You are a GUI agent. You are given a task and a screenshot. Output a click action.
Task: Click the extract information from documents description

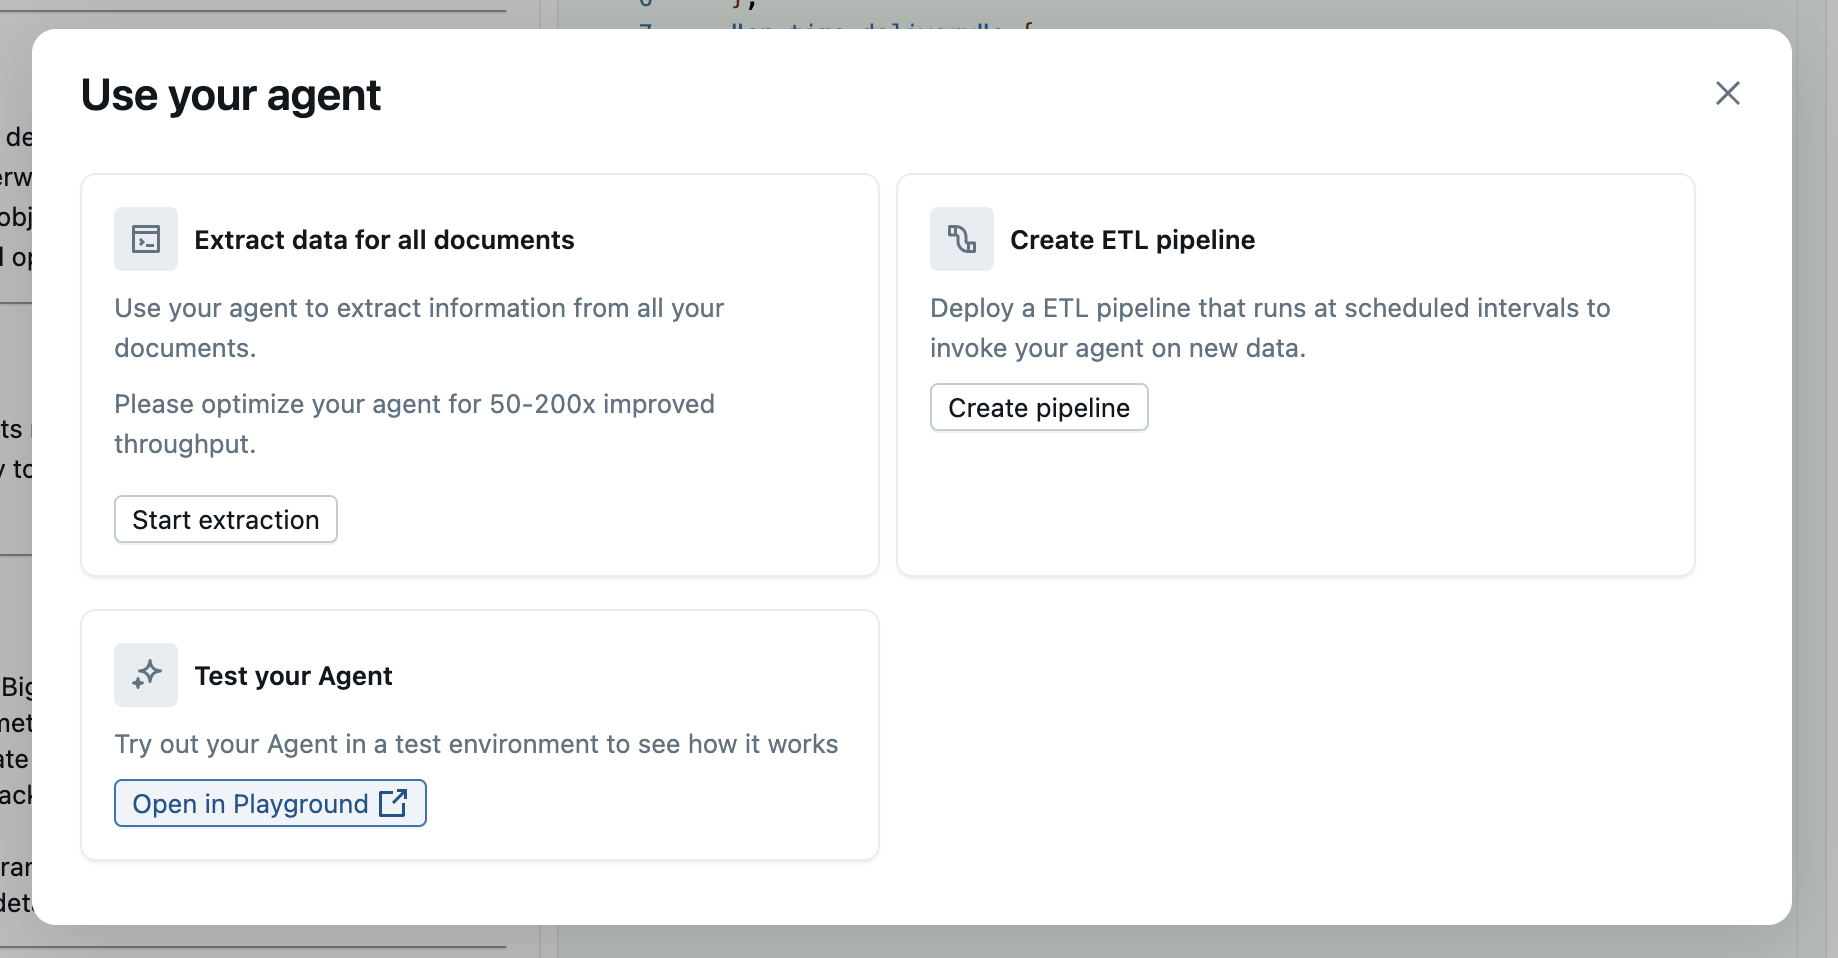418,327
